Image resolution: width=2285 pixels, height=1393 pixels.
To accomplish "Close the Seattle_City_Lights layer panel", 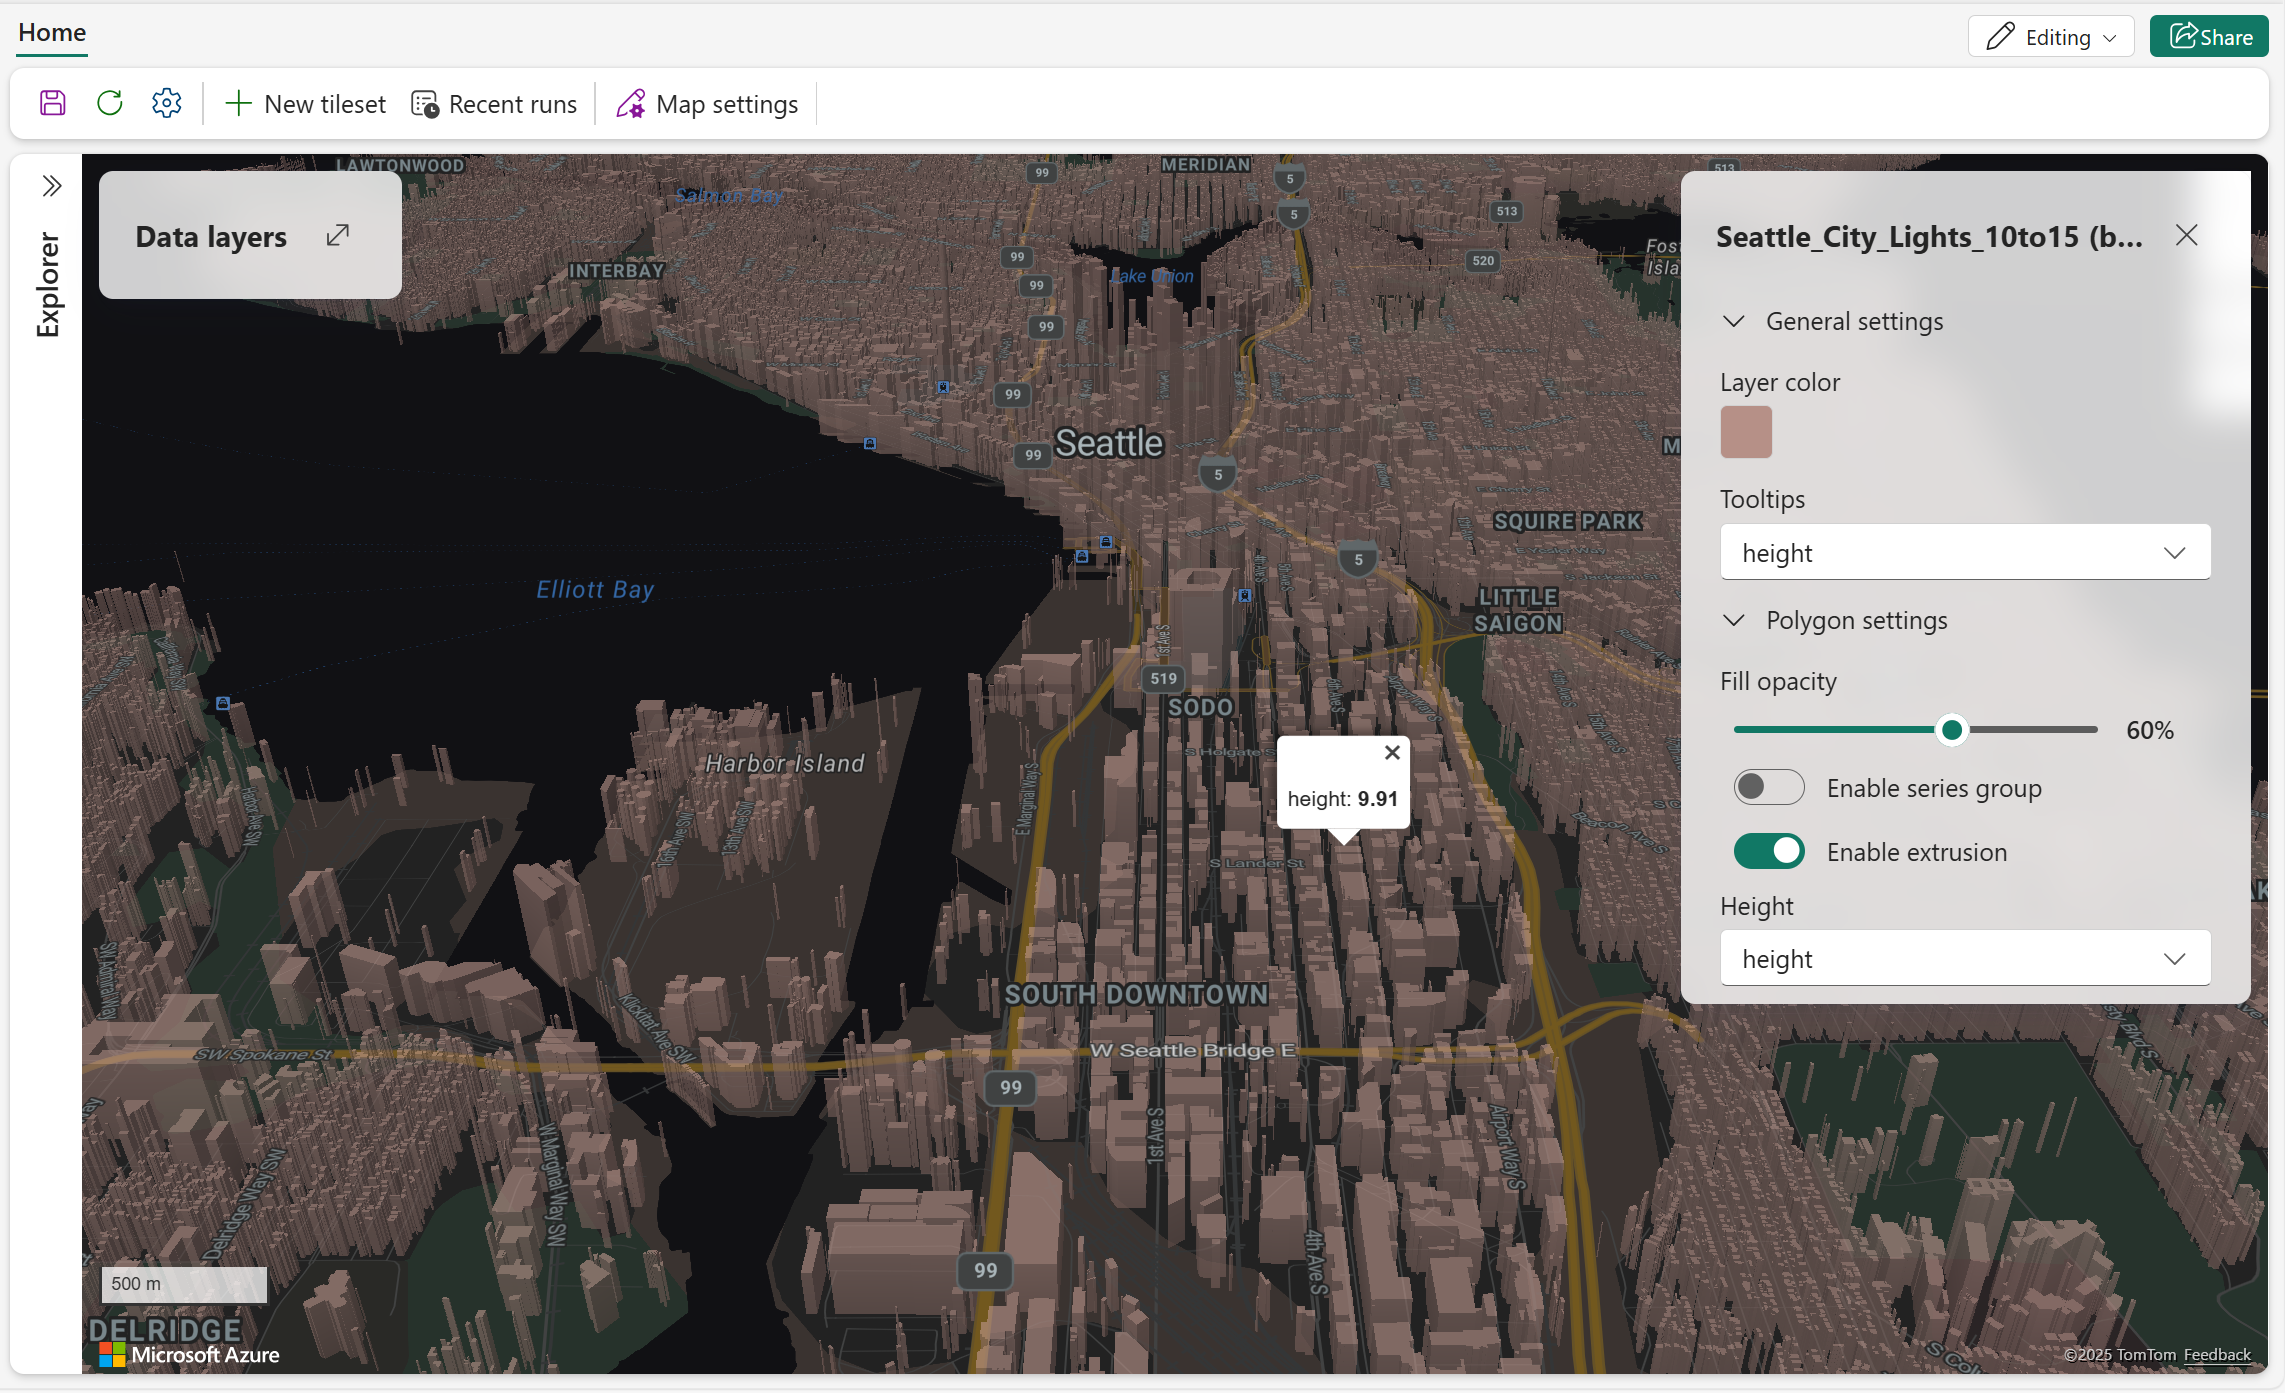I will 2186,236.
